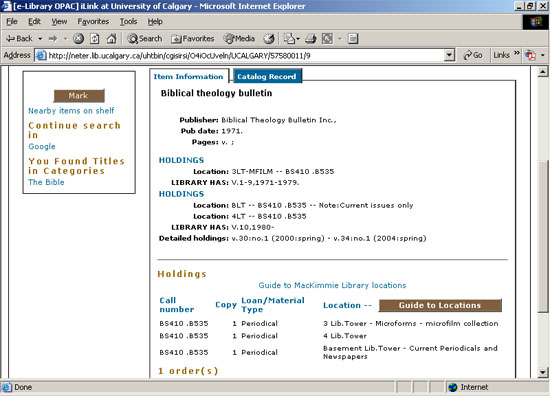Click the Internet Explorer title bar icon

pos(6,6)
